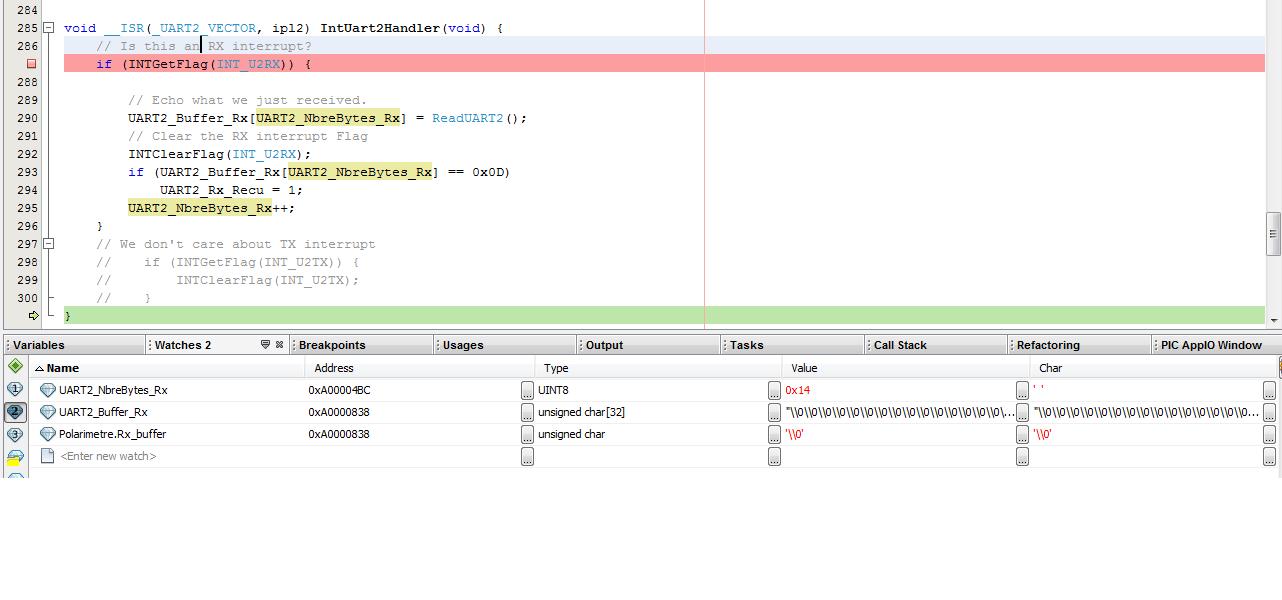Switch to Watches 3 view in sidebar
The height and width of the screenshot is (600, 1282).
click(x=15, y=435)
